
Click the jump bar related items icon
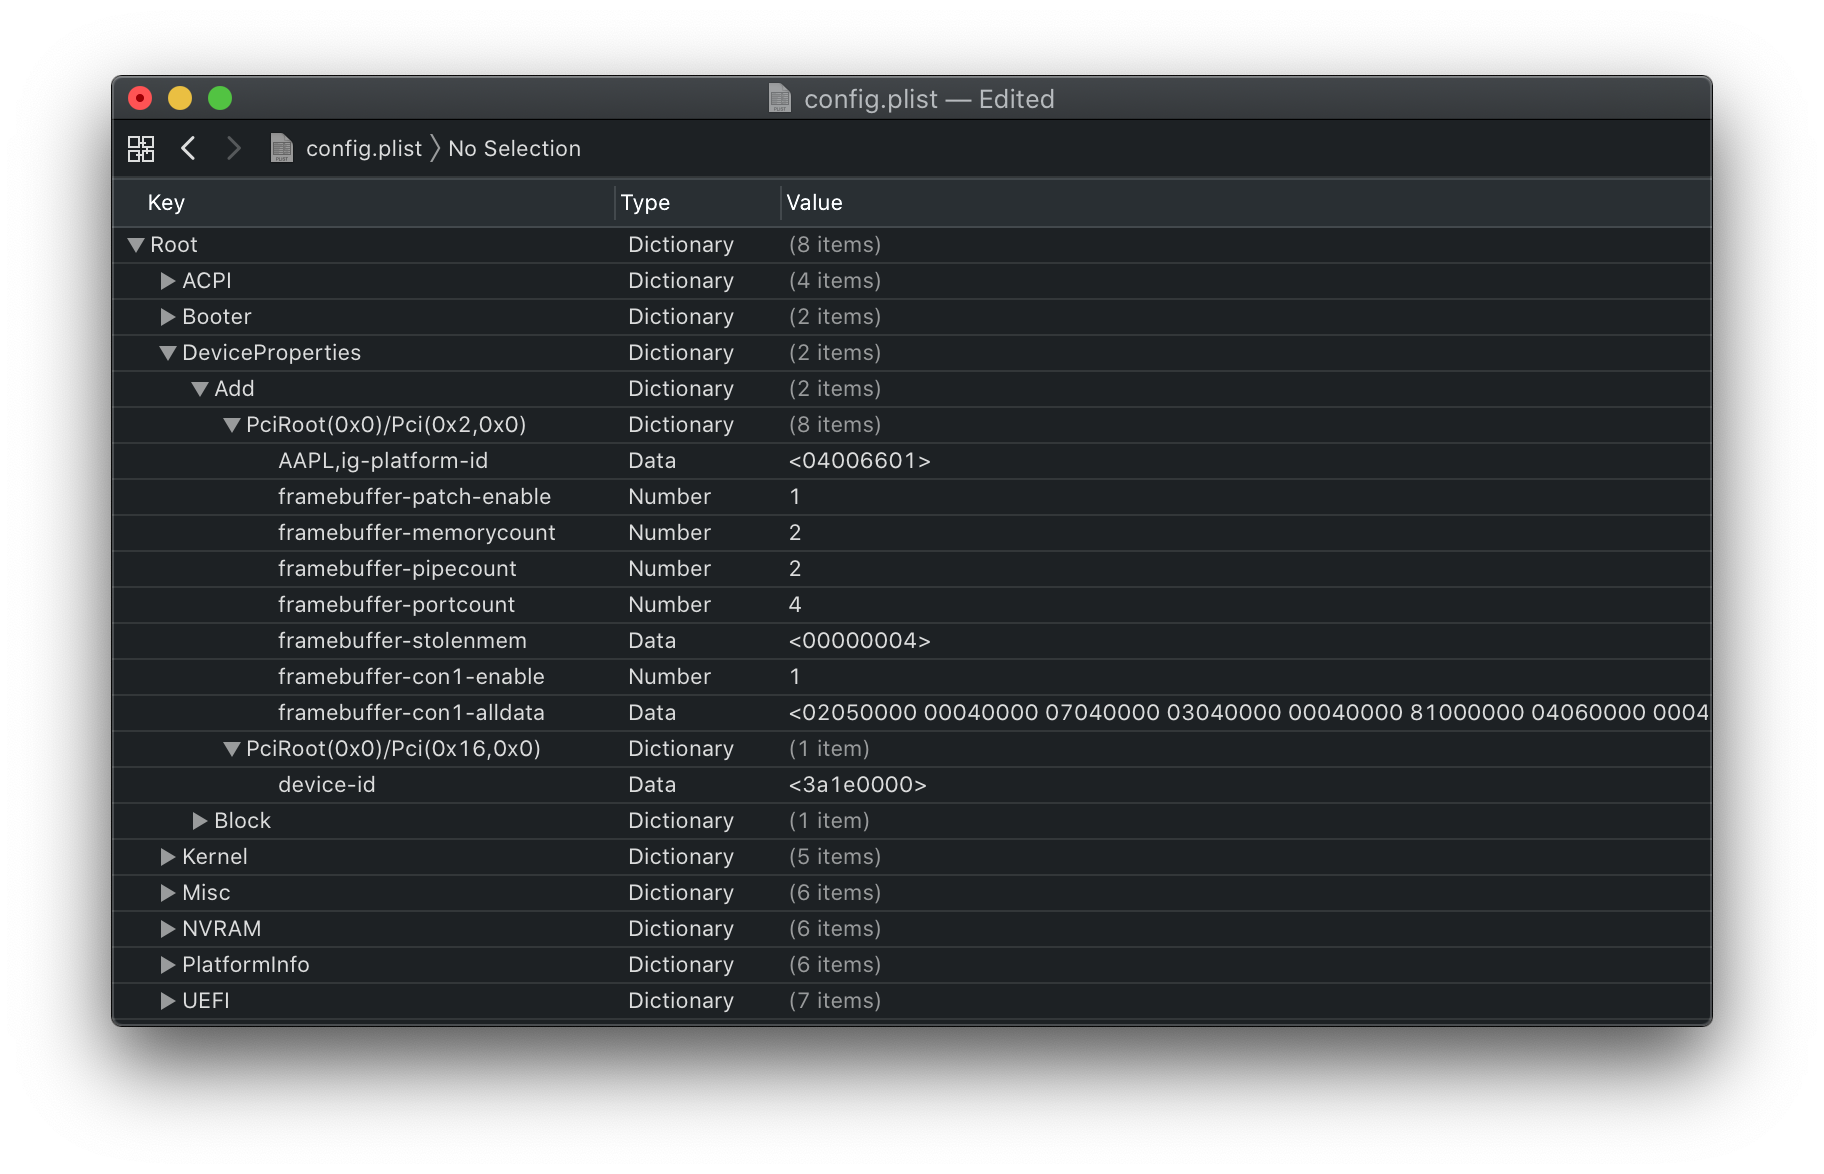pyautogui.click(x=141, y=148)
